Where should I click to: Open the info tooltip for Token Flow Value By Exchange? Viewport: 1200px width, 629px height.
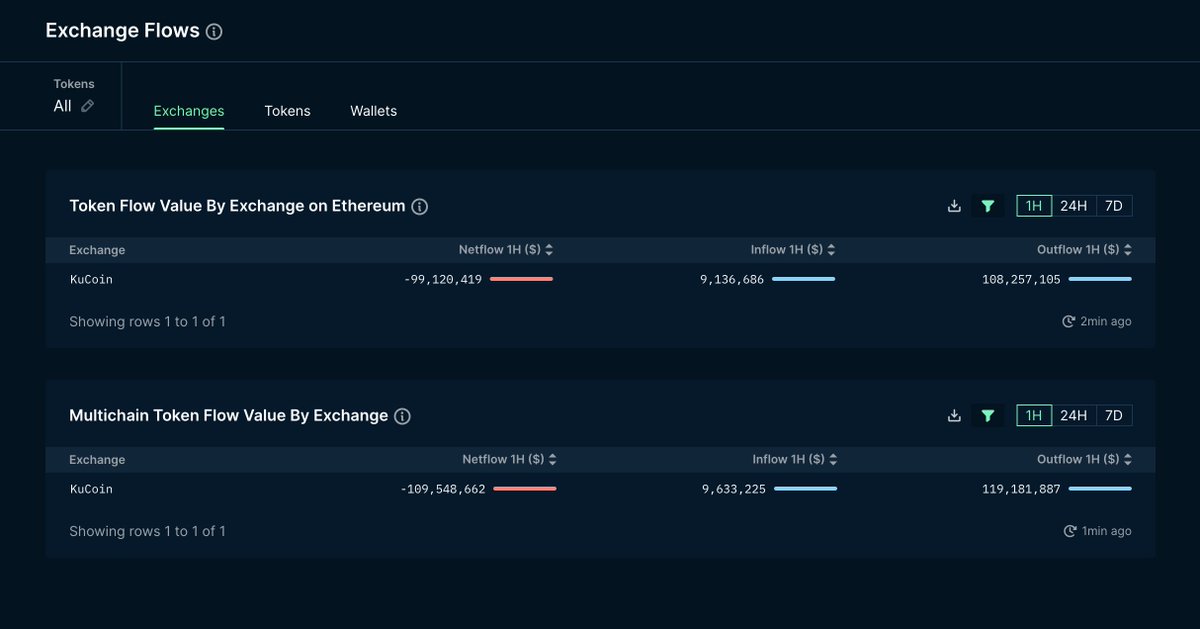click(x=420, y=206)
